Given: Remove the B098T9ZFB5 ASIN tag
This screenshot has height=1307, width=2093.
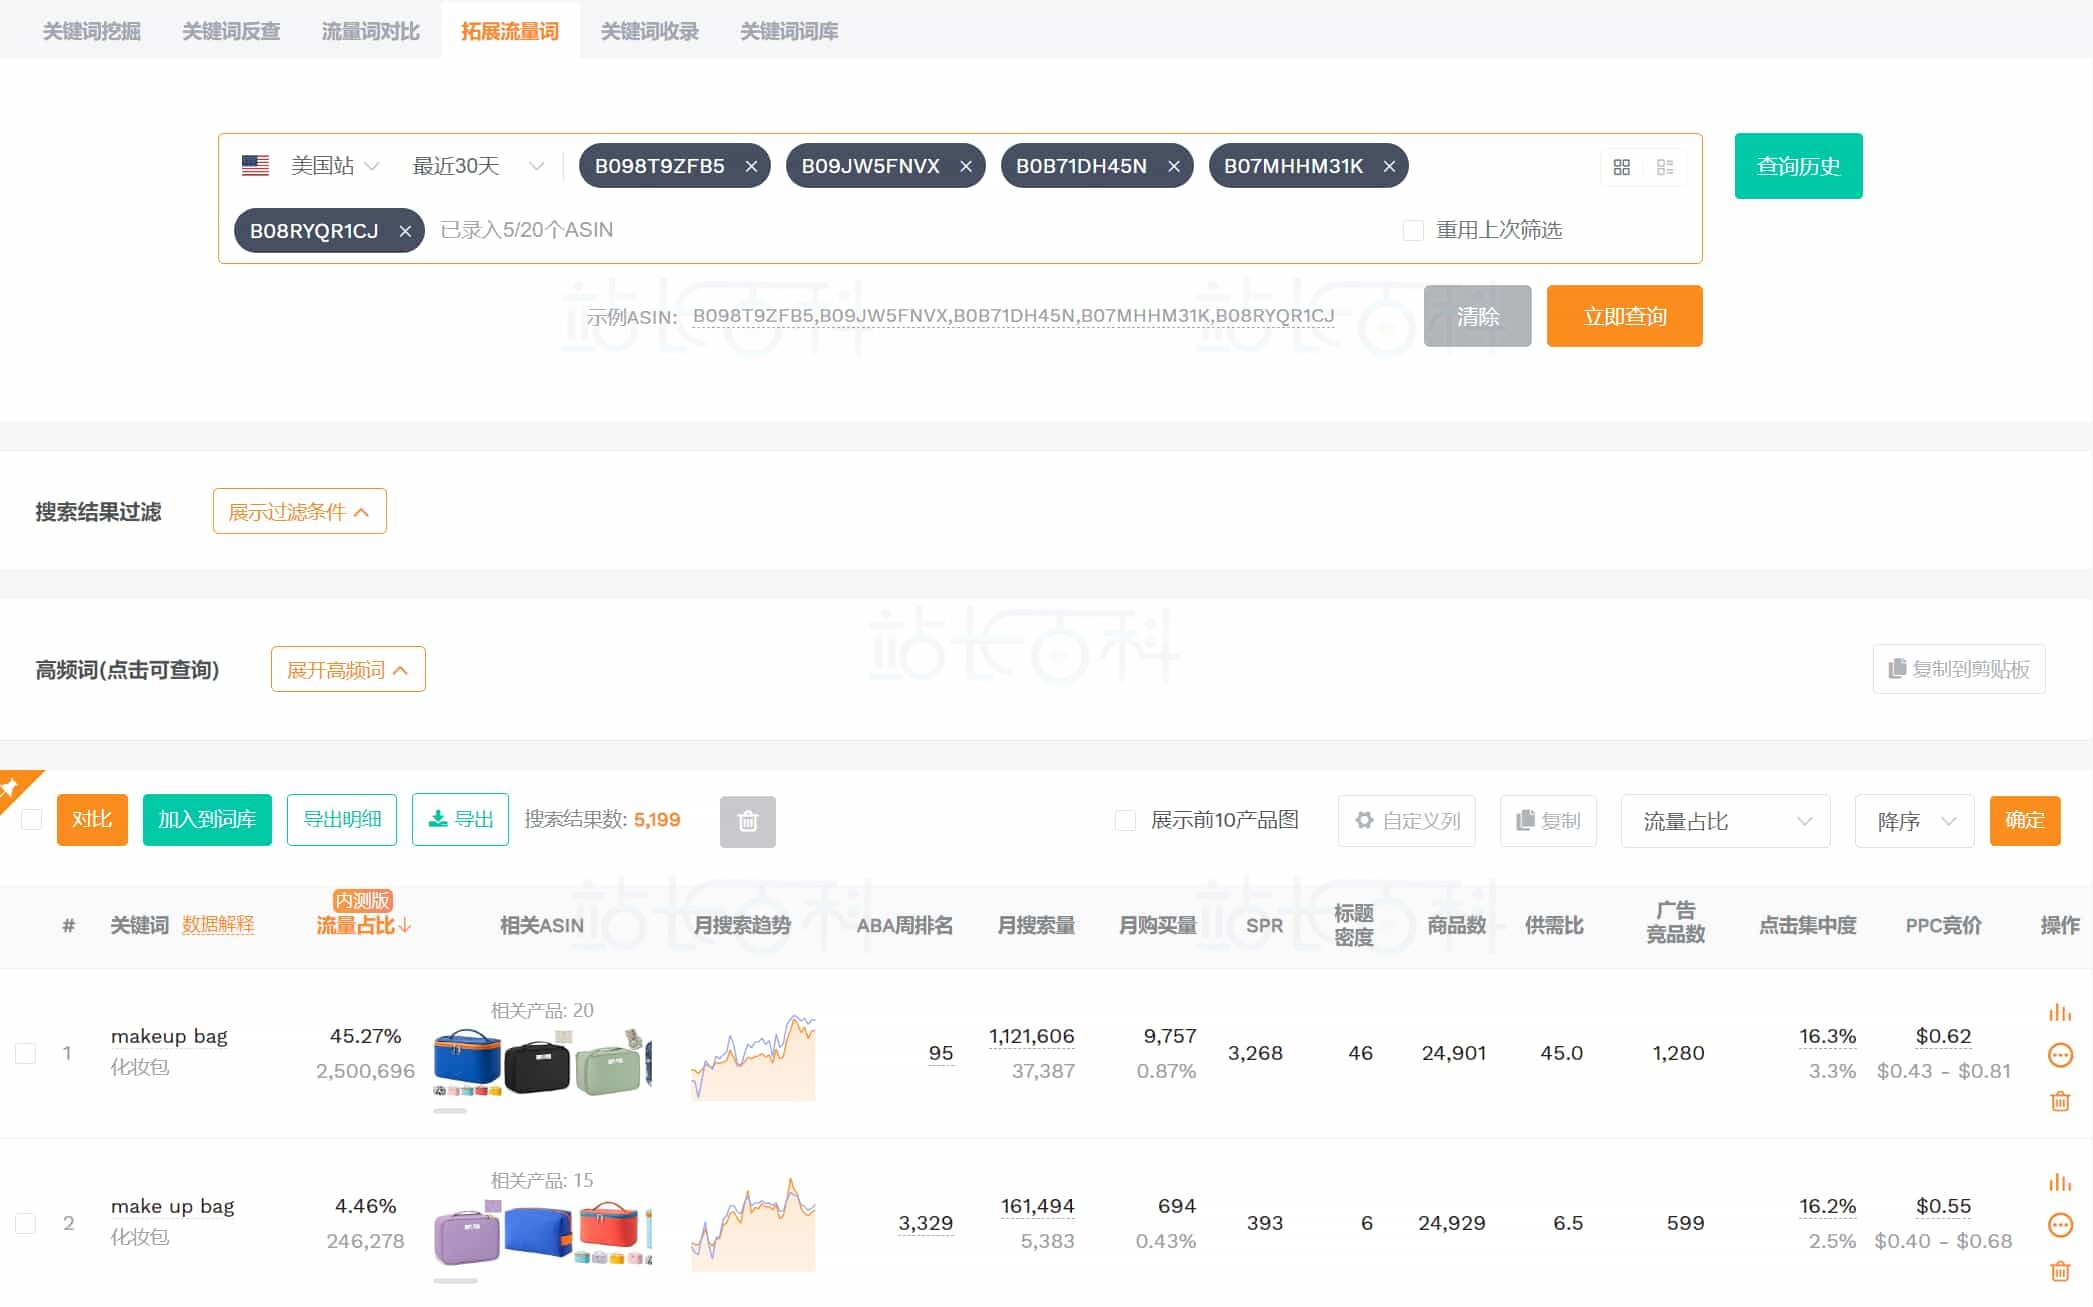Looking at the screenshot, I should point(751,166).
